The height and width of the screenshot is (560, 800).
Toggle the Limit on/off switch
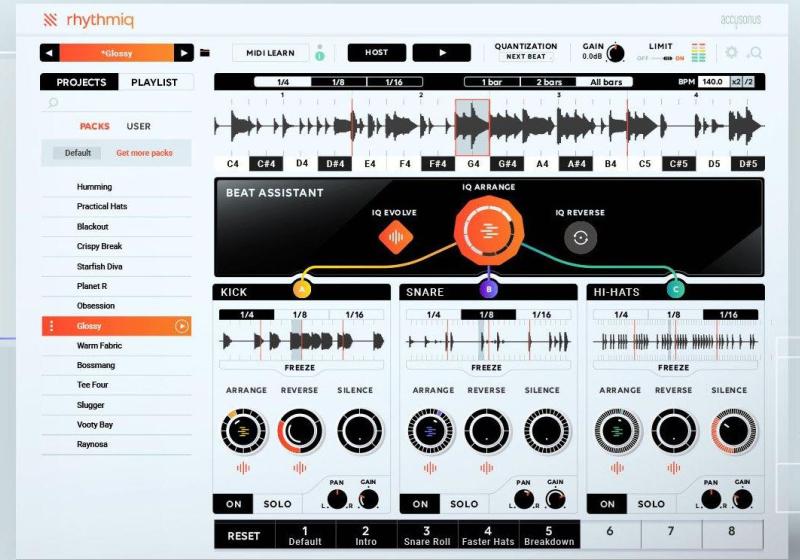662,58
